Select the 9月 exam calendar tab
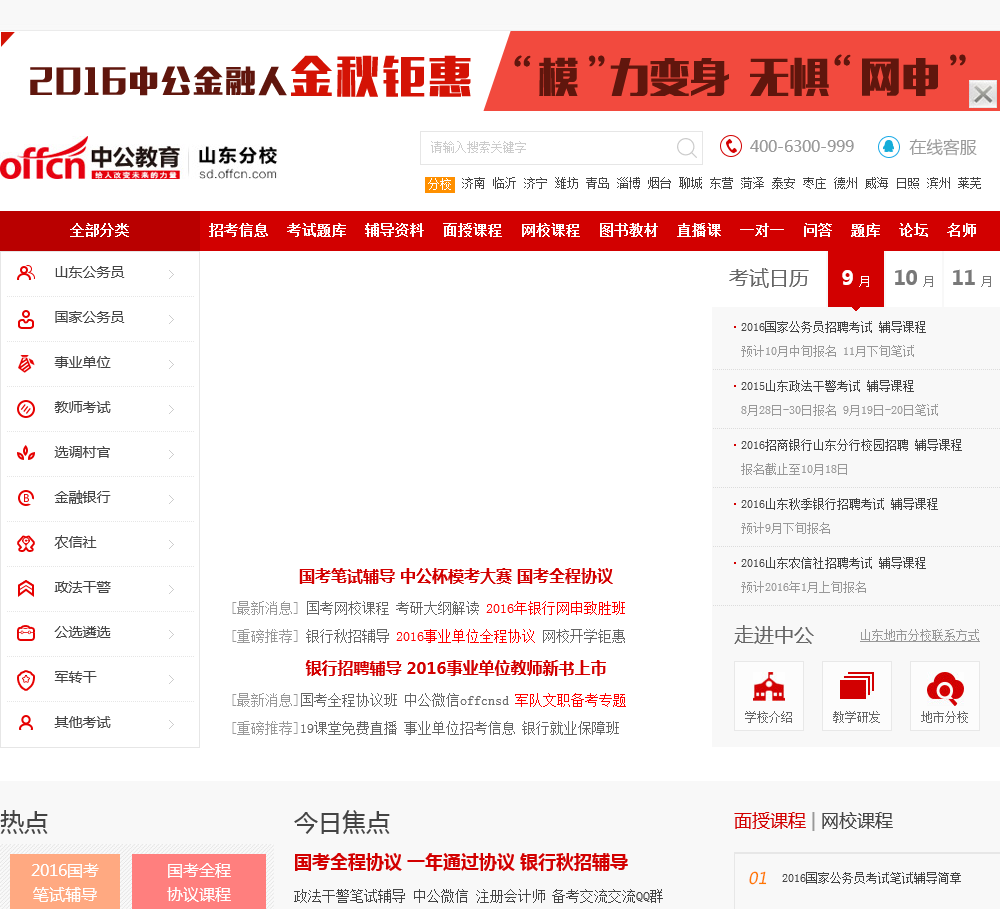 click(856, 278)
